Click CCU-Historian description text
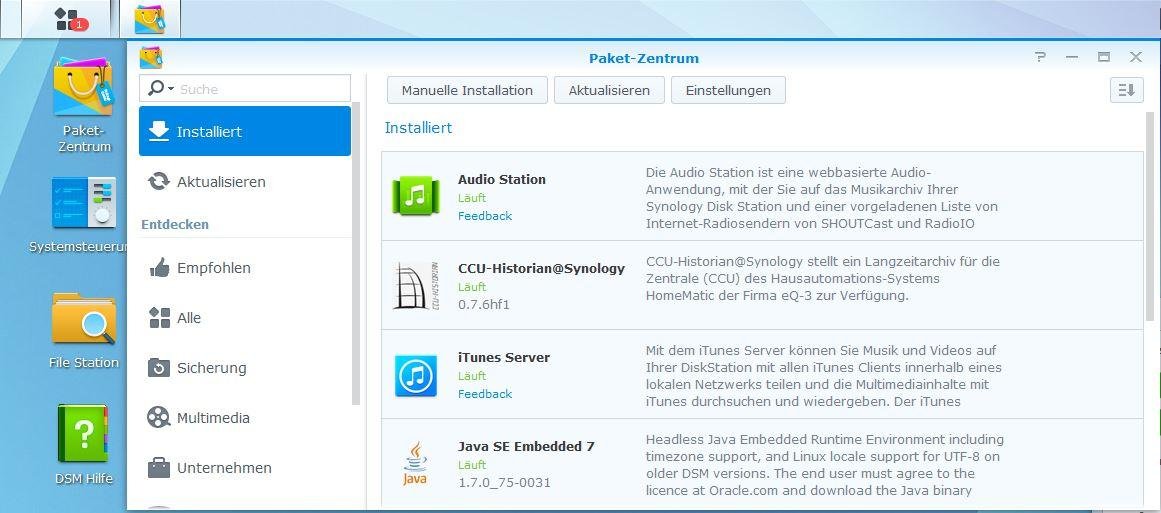This screenshot has height=513, width=1161. tap(823, 278)
